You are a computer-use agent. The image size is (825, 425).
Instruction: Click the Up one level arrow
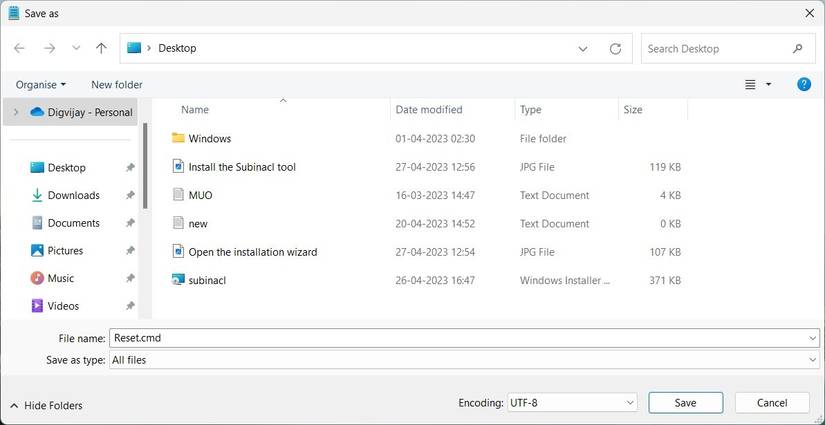(x=101, y=48)
